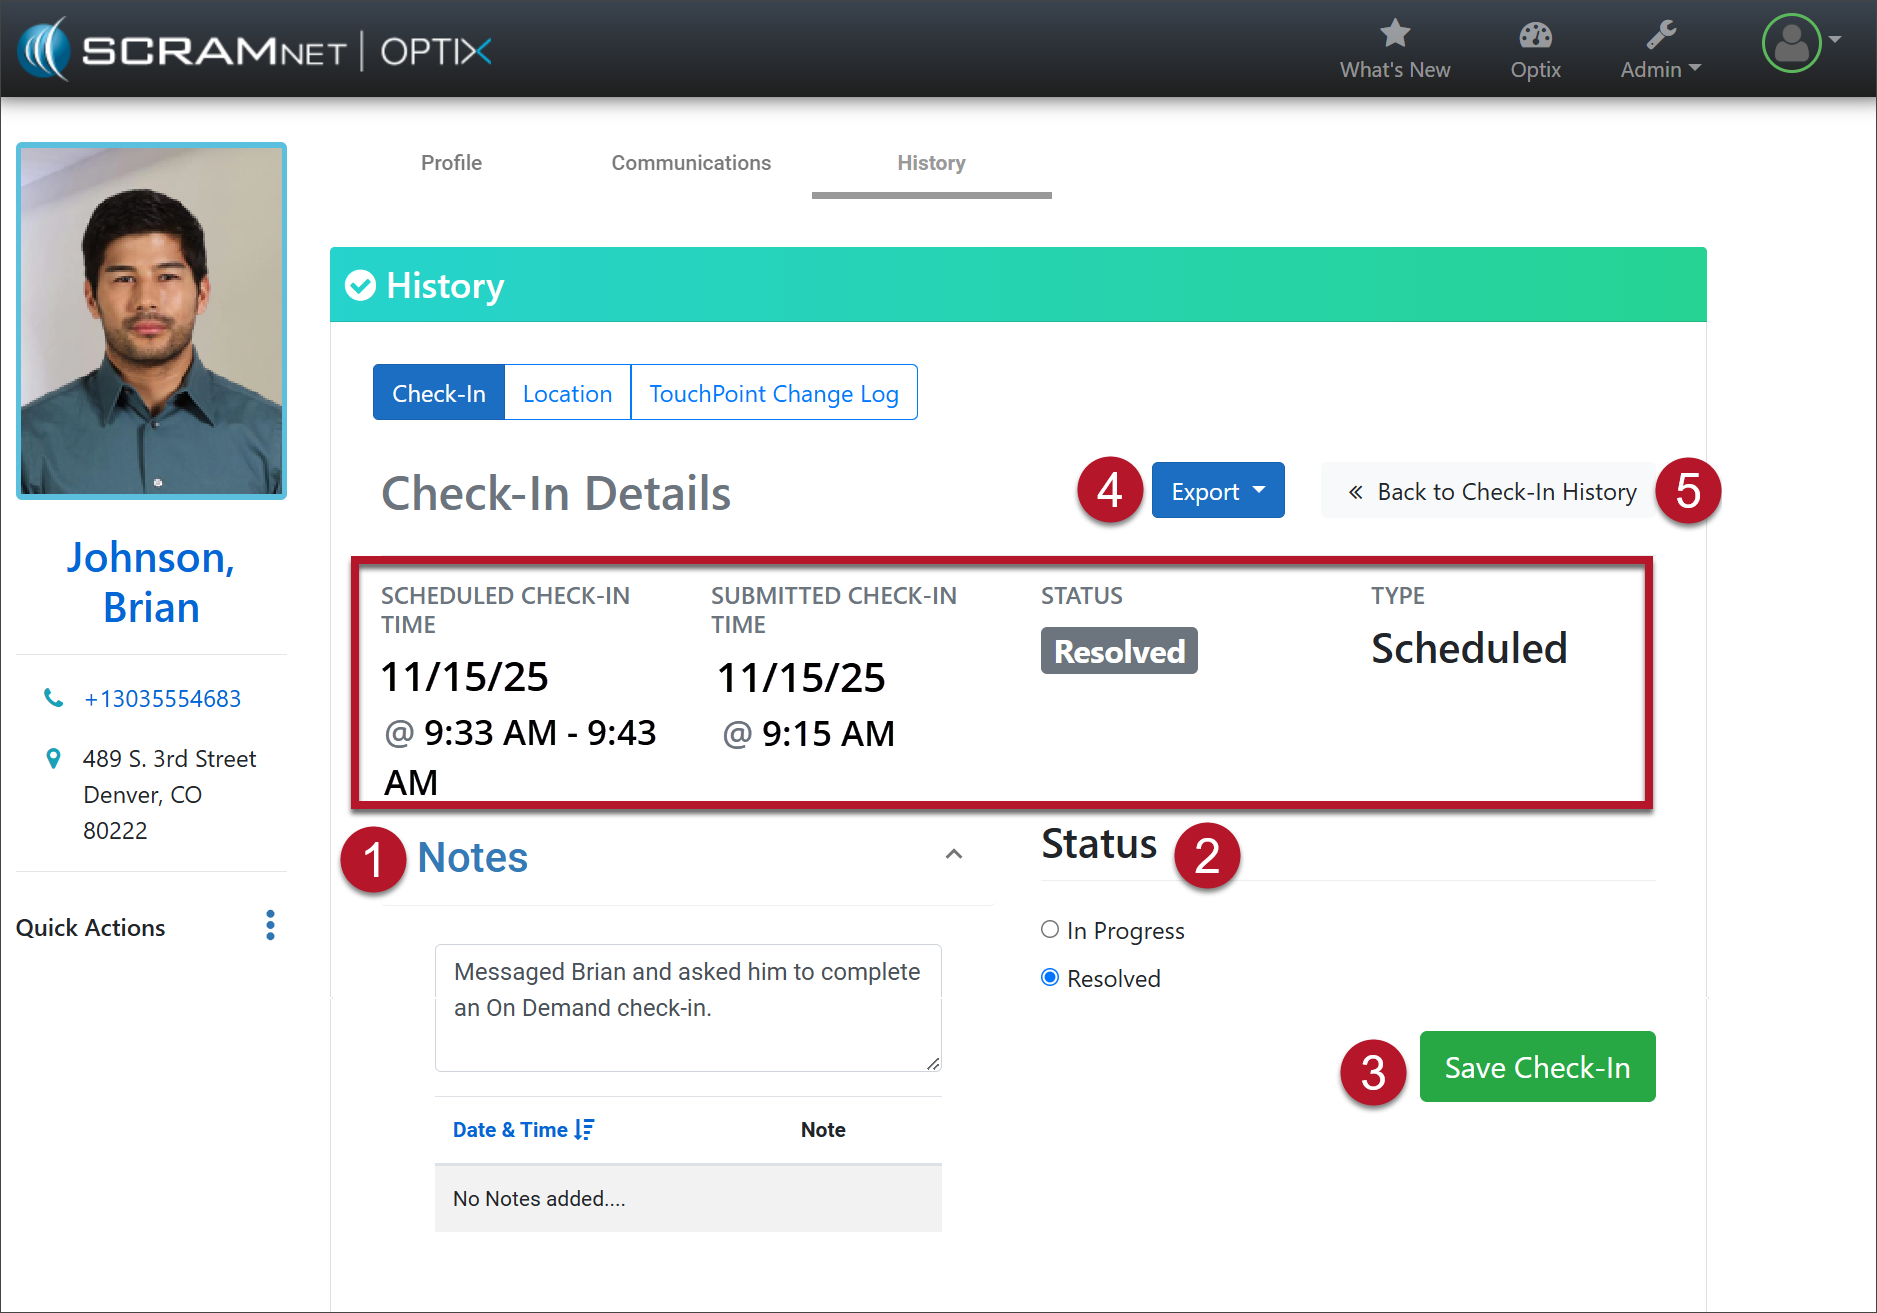The height and width of the screenshot is (1313, 1877).
Task: Open the TouchPoint Change Log tab
Action: point(773,393)
